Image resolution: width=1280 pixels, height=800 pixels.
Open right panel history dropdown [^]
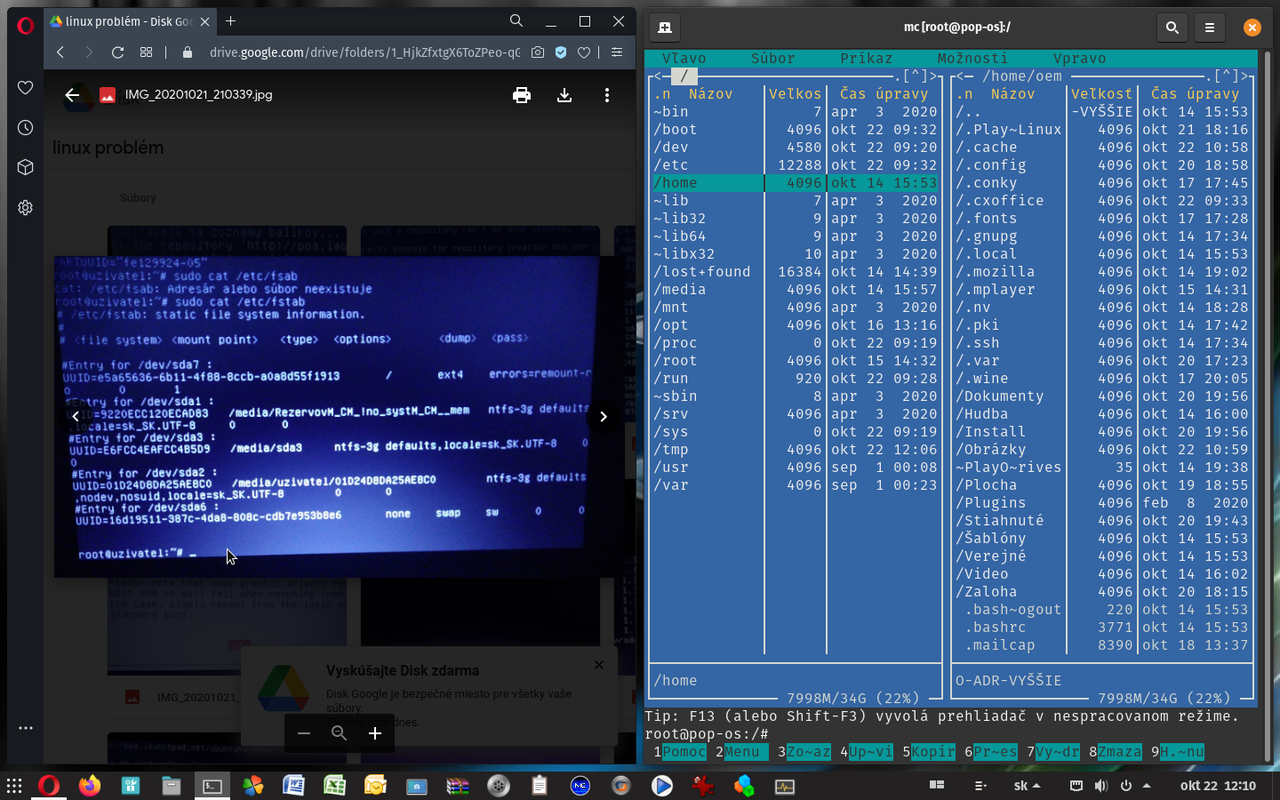pyautogui.click(x=1225, y=76)
